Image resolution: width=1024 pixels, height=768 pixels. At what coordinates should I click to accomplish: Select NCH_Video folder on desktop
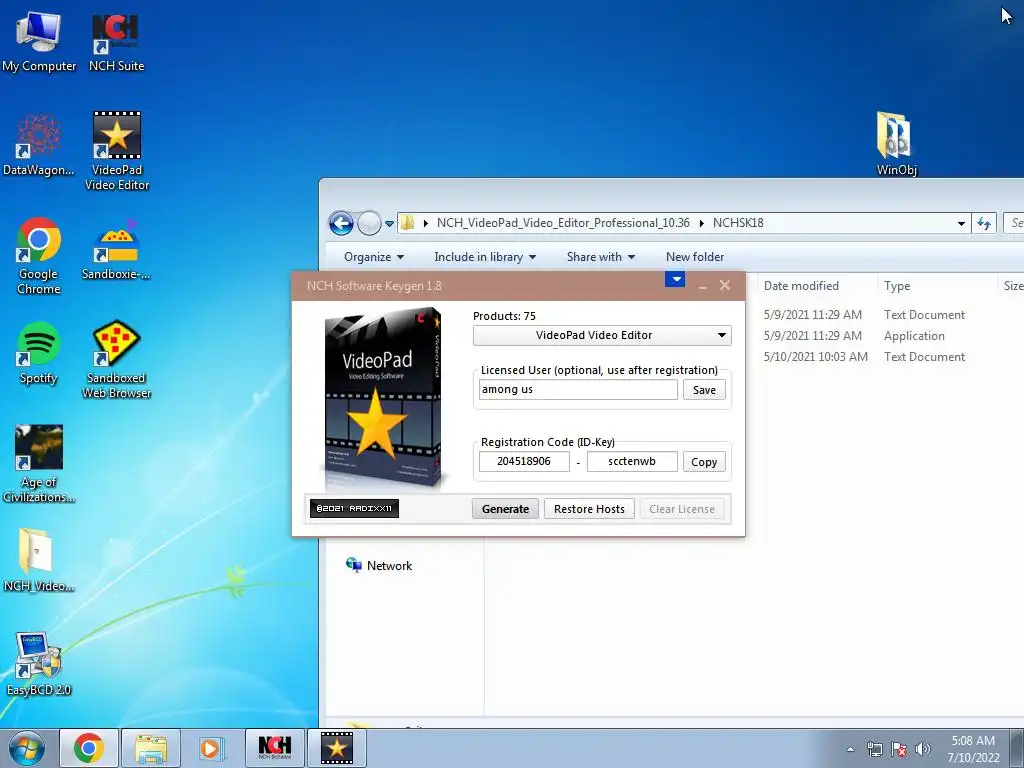(39, 560)
